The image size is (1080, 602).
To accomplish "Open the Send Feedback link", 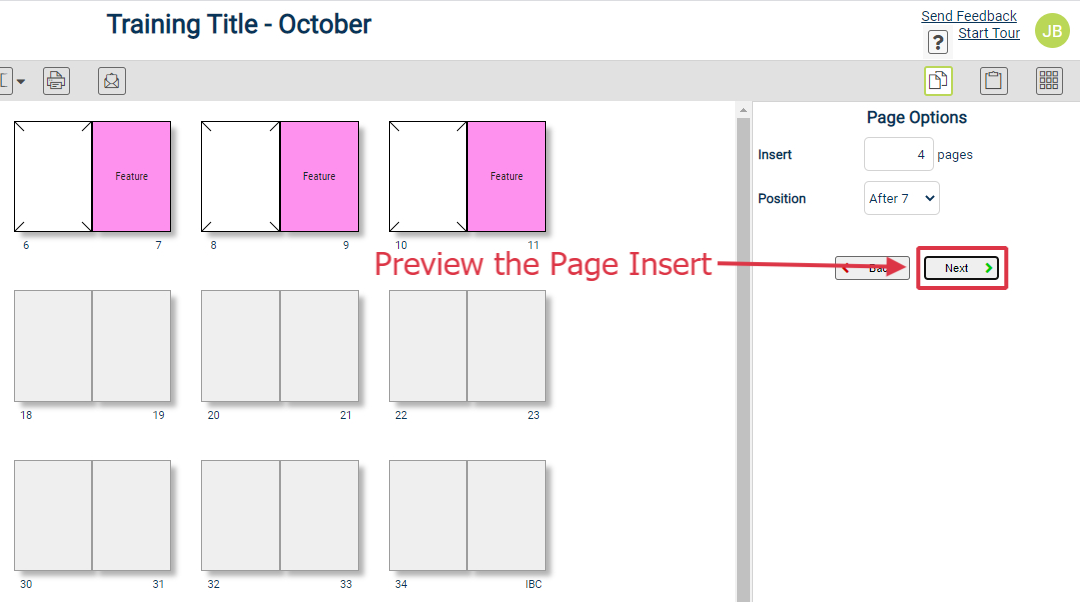I will [x=968, y=16].
